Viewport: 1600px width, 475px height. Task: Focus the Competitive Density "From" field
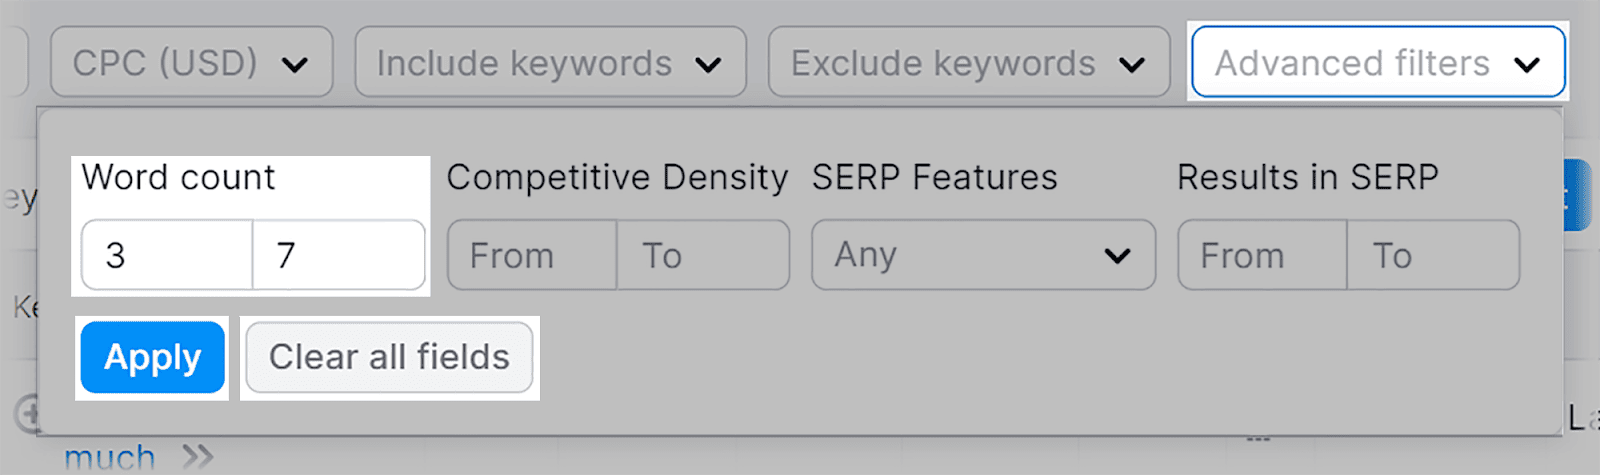532,256
